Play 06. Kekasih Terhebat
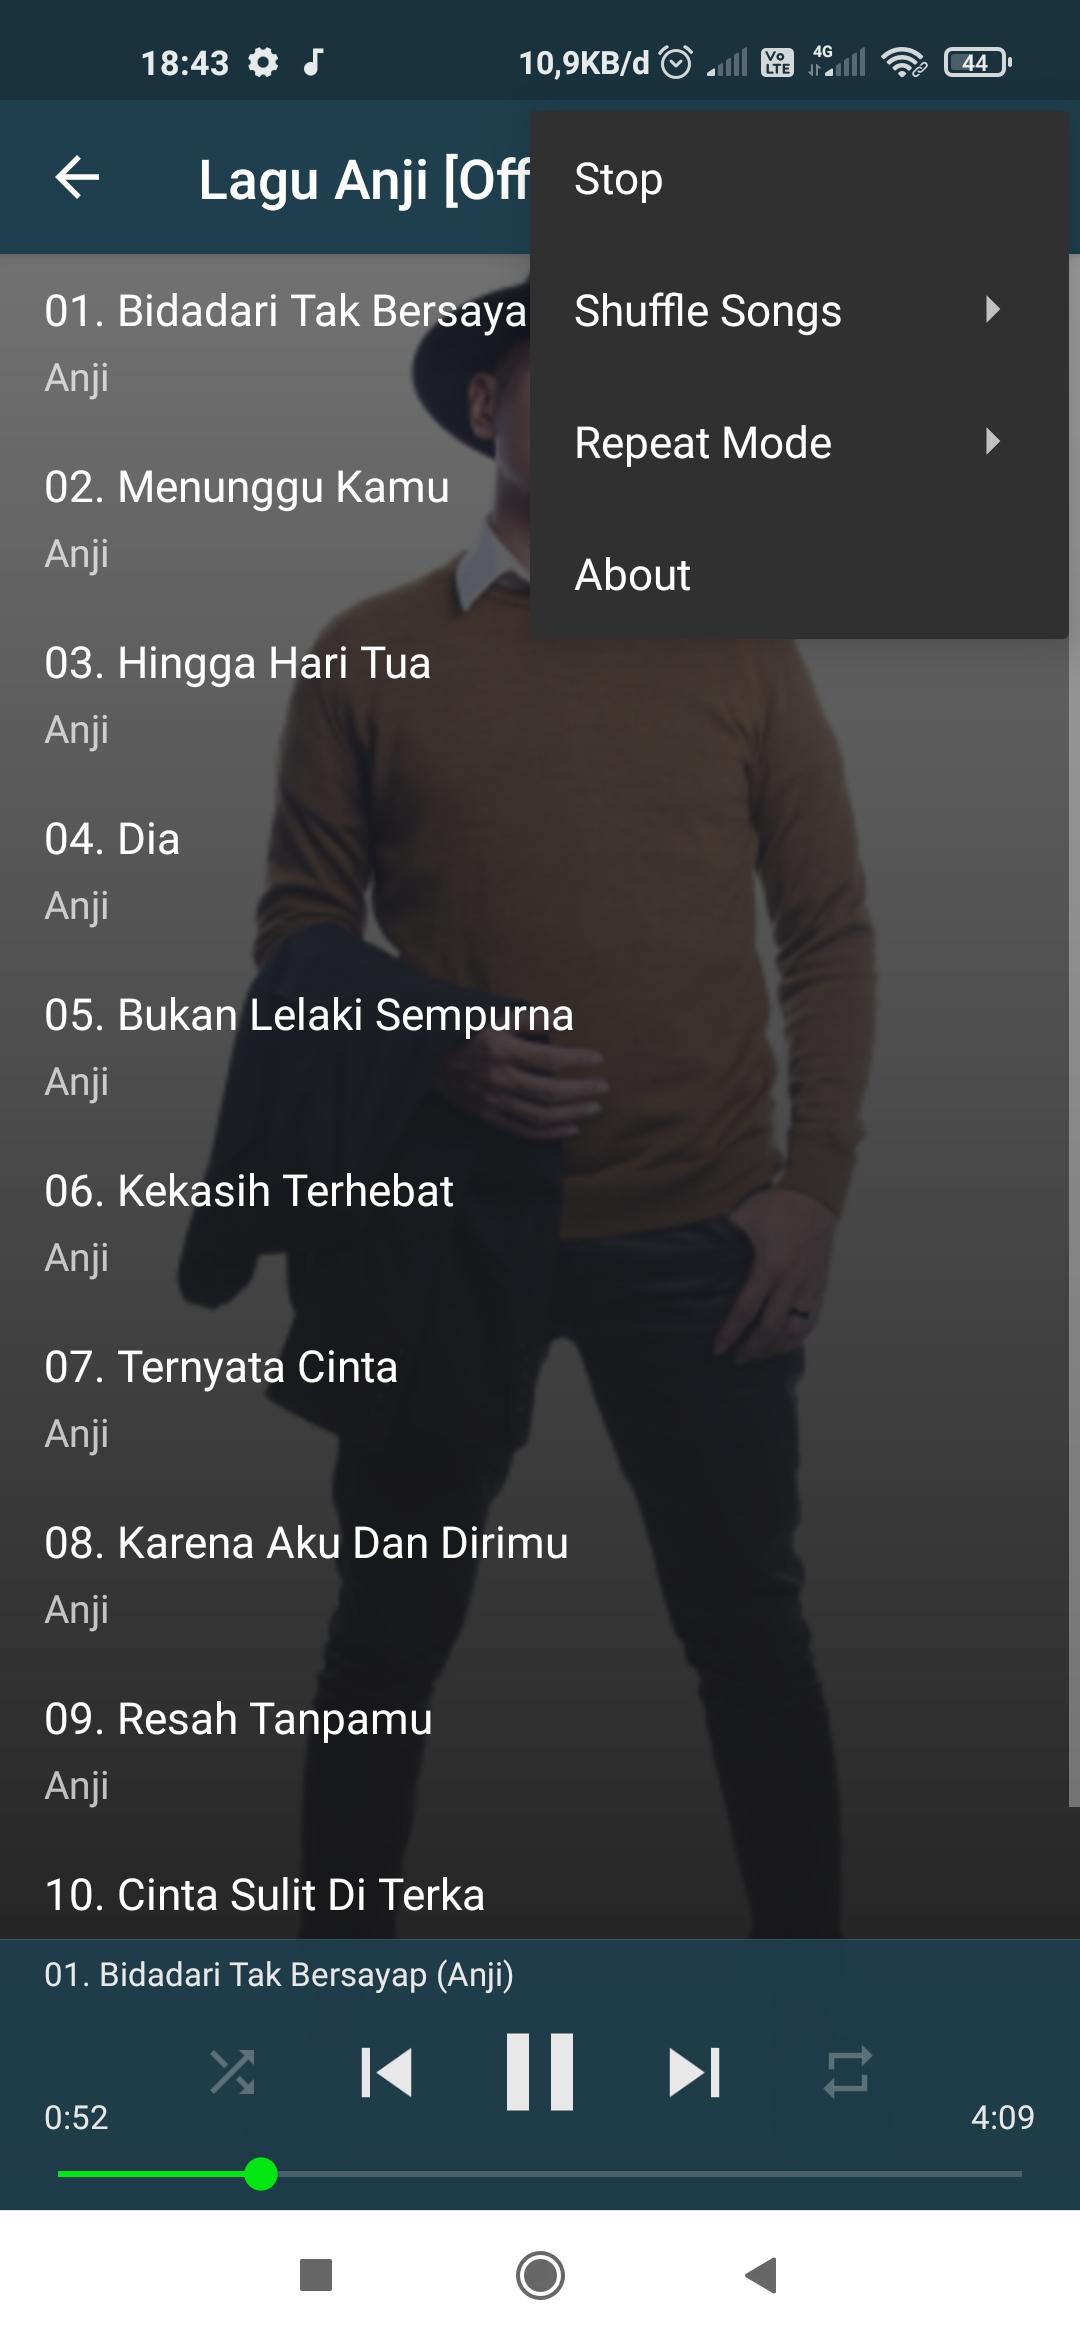The height and width of the screenshot is (2340, 1080). tap(540, 1223)
